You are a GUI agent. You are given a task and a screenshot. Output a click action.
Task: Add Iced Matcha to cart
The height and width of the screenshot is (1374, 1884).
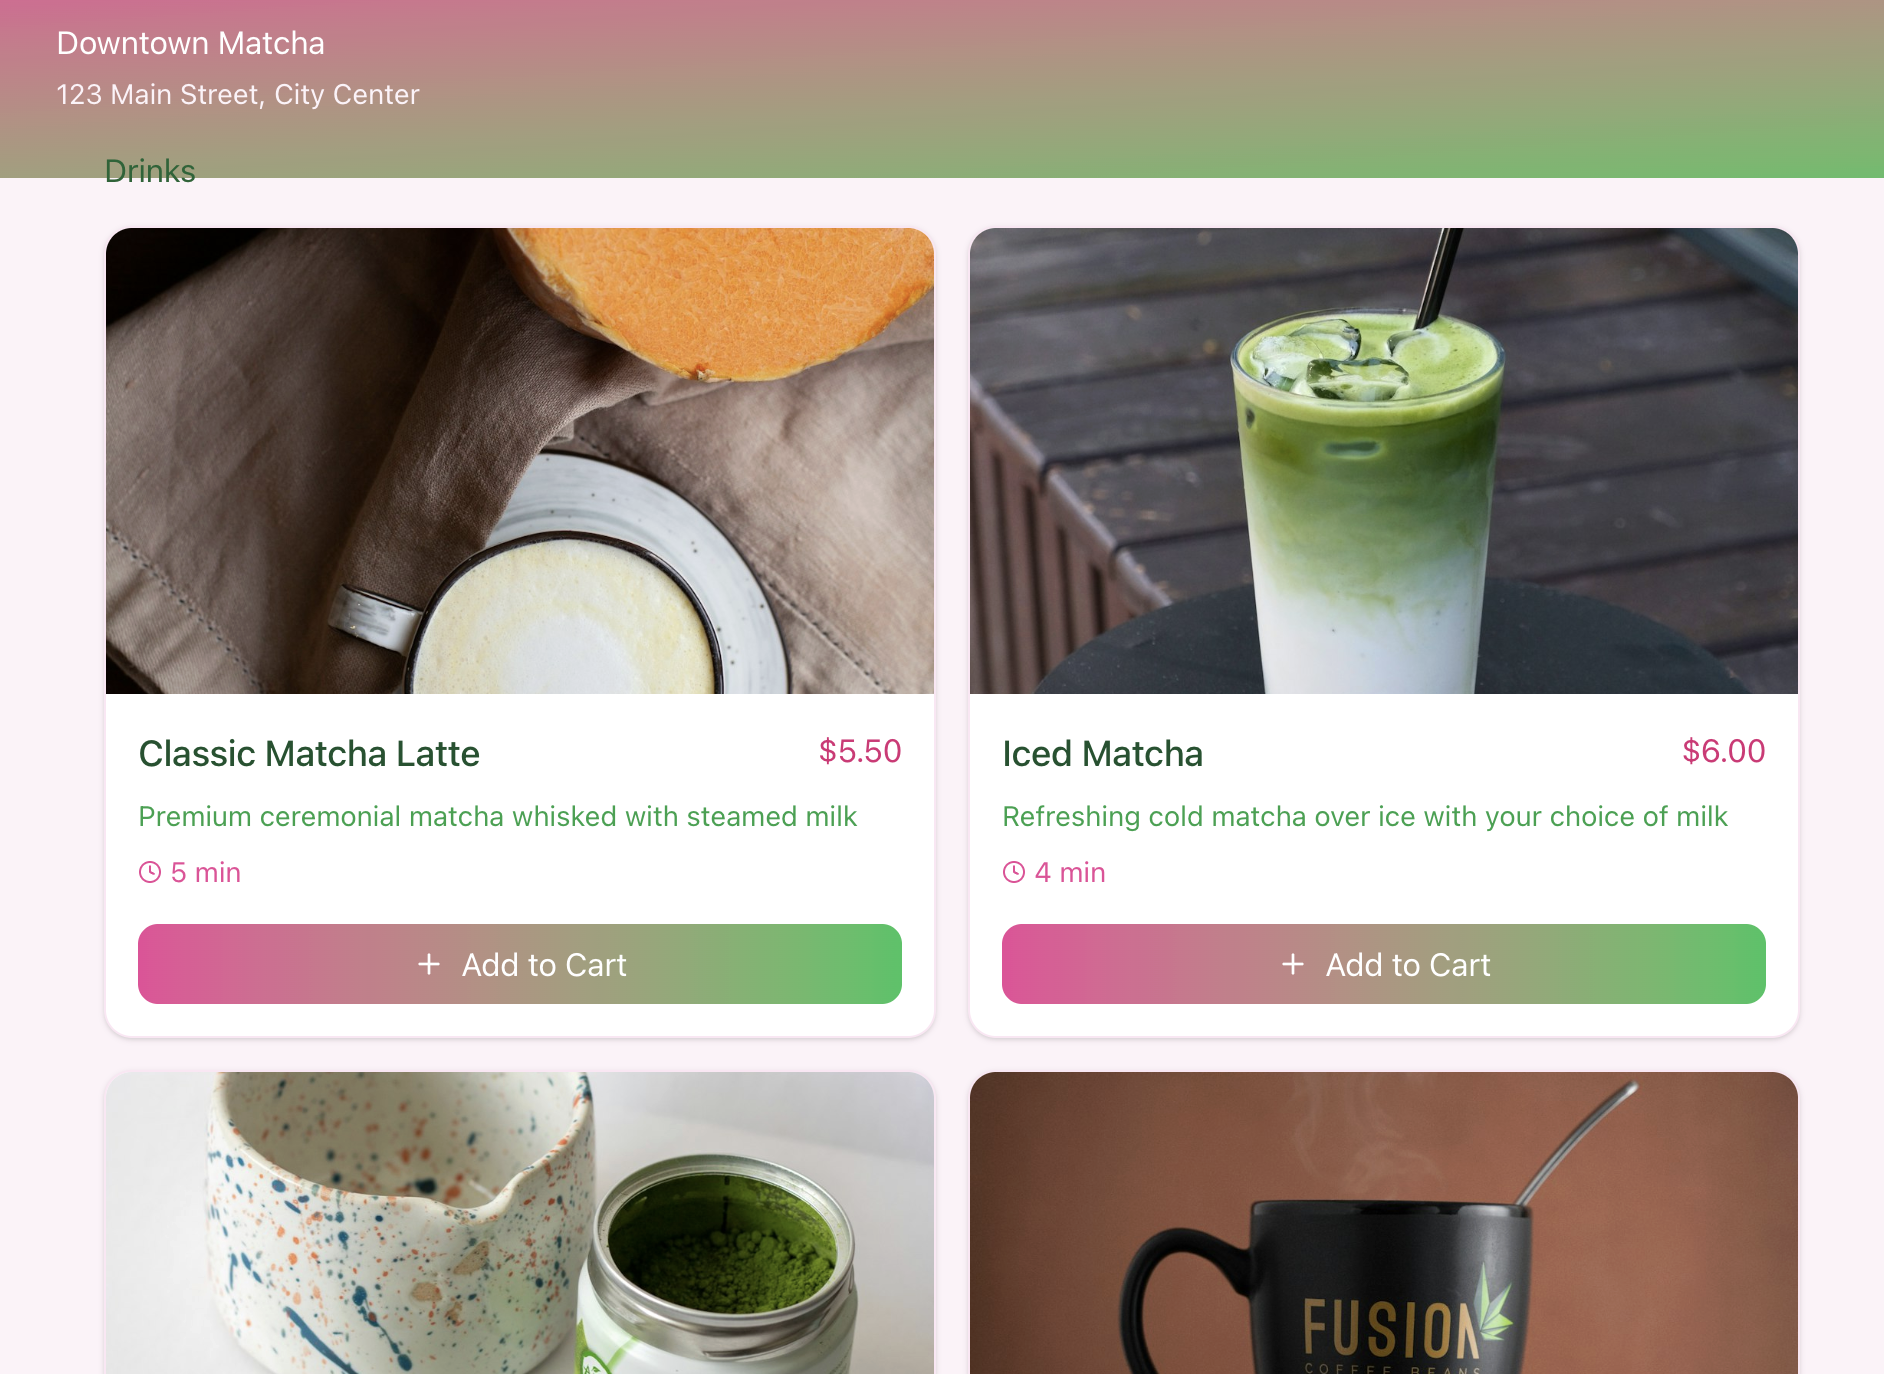[x=1384, y=964]
